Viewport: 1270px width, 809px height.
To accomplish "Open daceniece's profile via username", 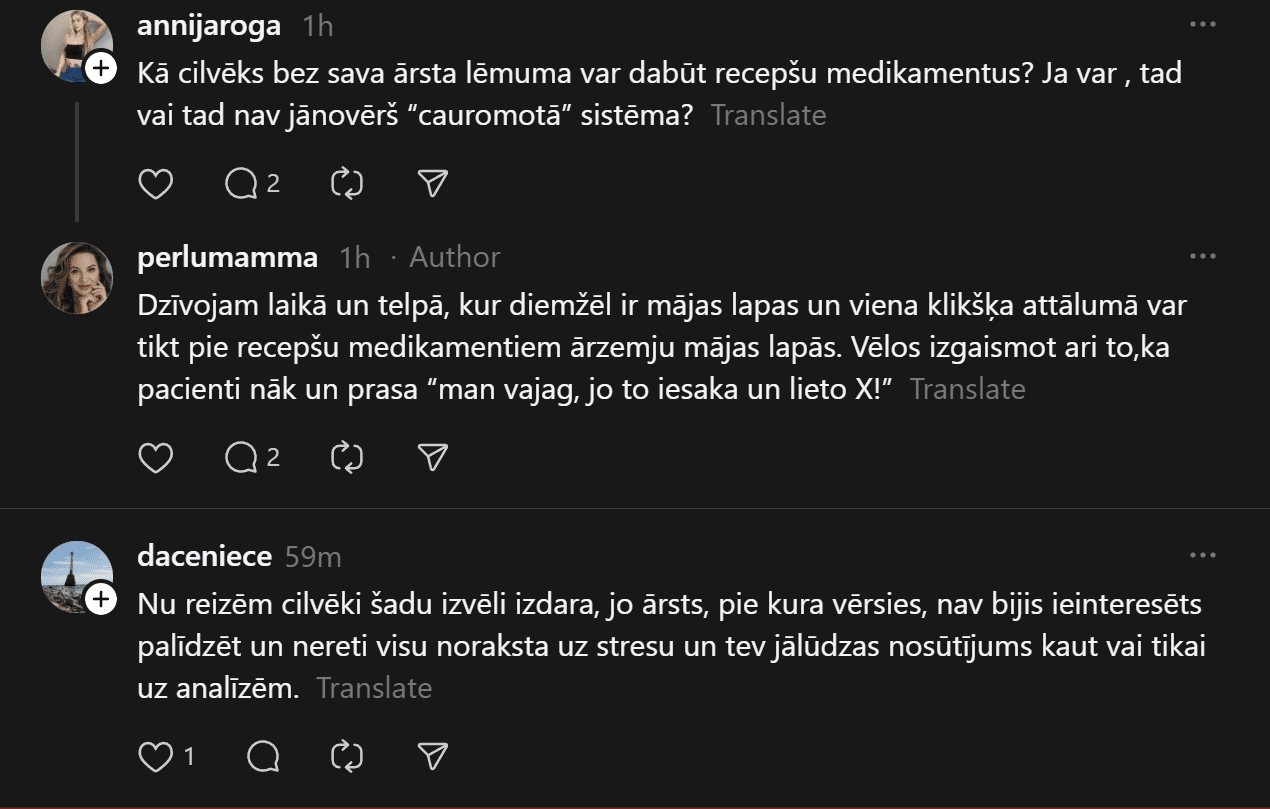I will 204,556.
